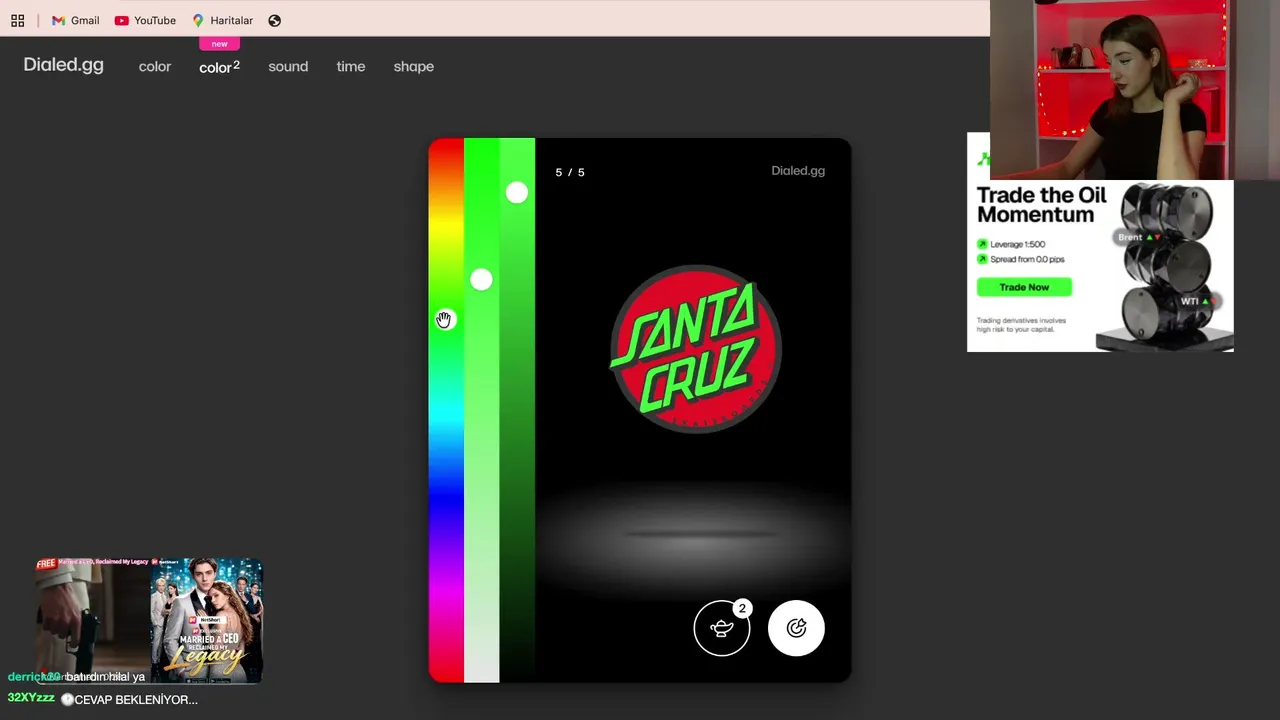The height and width of the screenshot is (720, 1280).
Task: Use the genie lamp hint button
Action: [722, 628]
